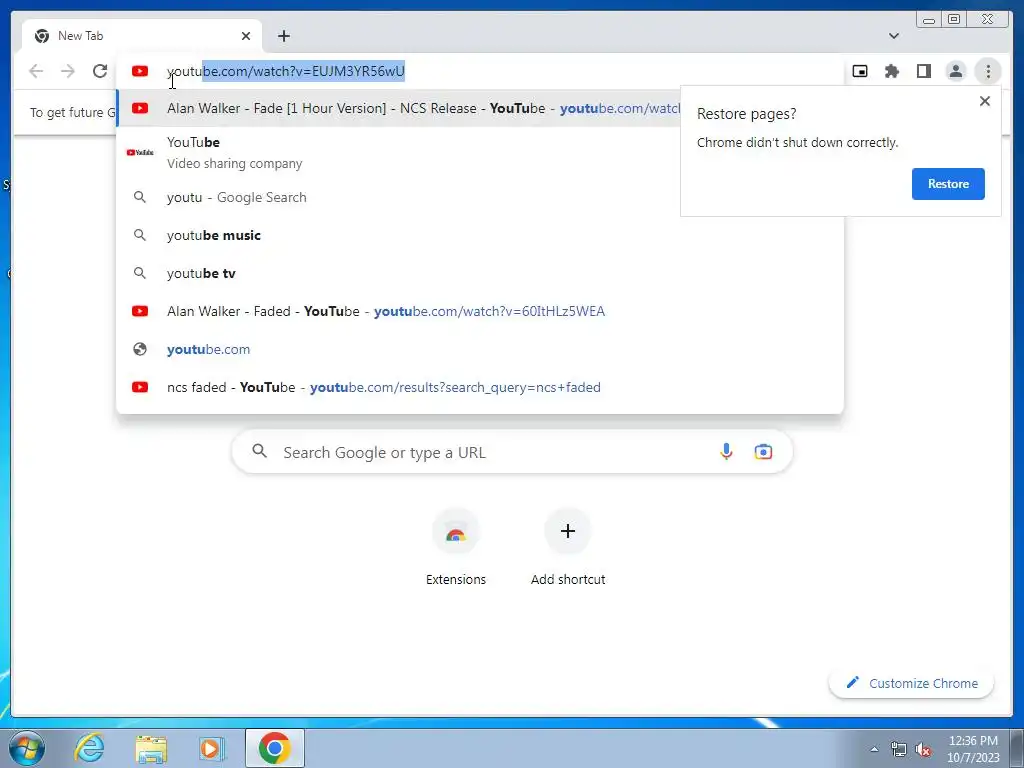Open the media picture-in-picture toolbar icon

click(860, 71)
